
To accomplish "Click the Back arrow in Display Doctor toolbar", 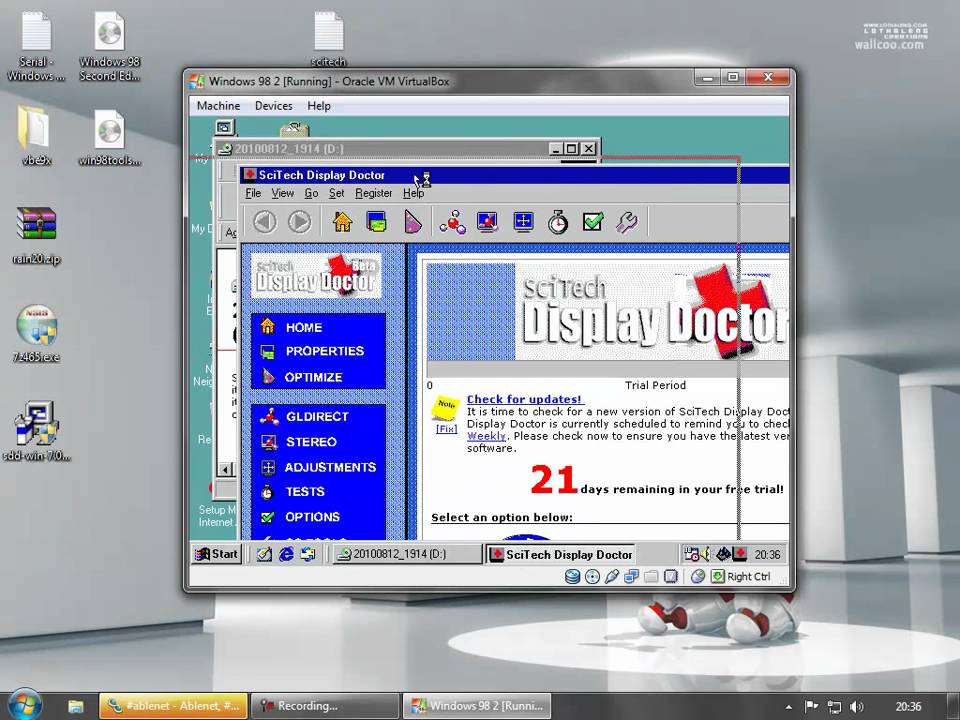I will [x=264, y=222].
